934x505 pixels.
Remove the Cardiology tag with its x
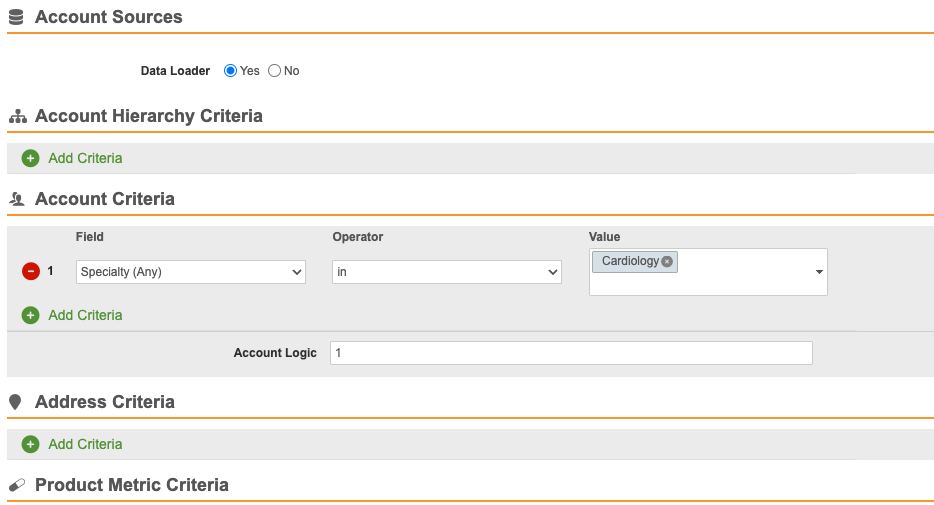(667, 261)
